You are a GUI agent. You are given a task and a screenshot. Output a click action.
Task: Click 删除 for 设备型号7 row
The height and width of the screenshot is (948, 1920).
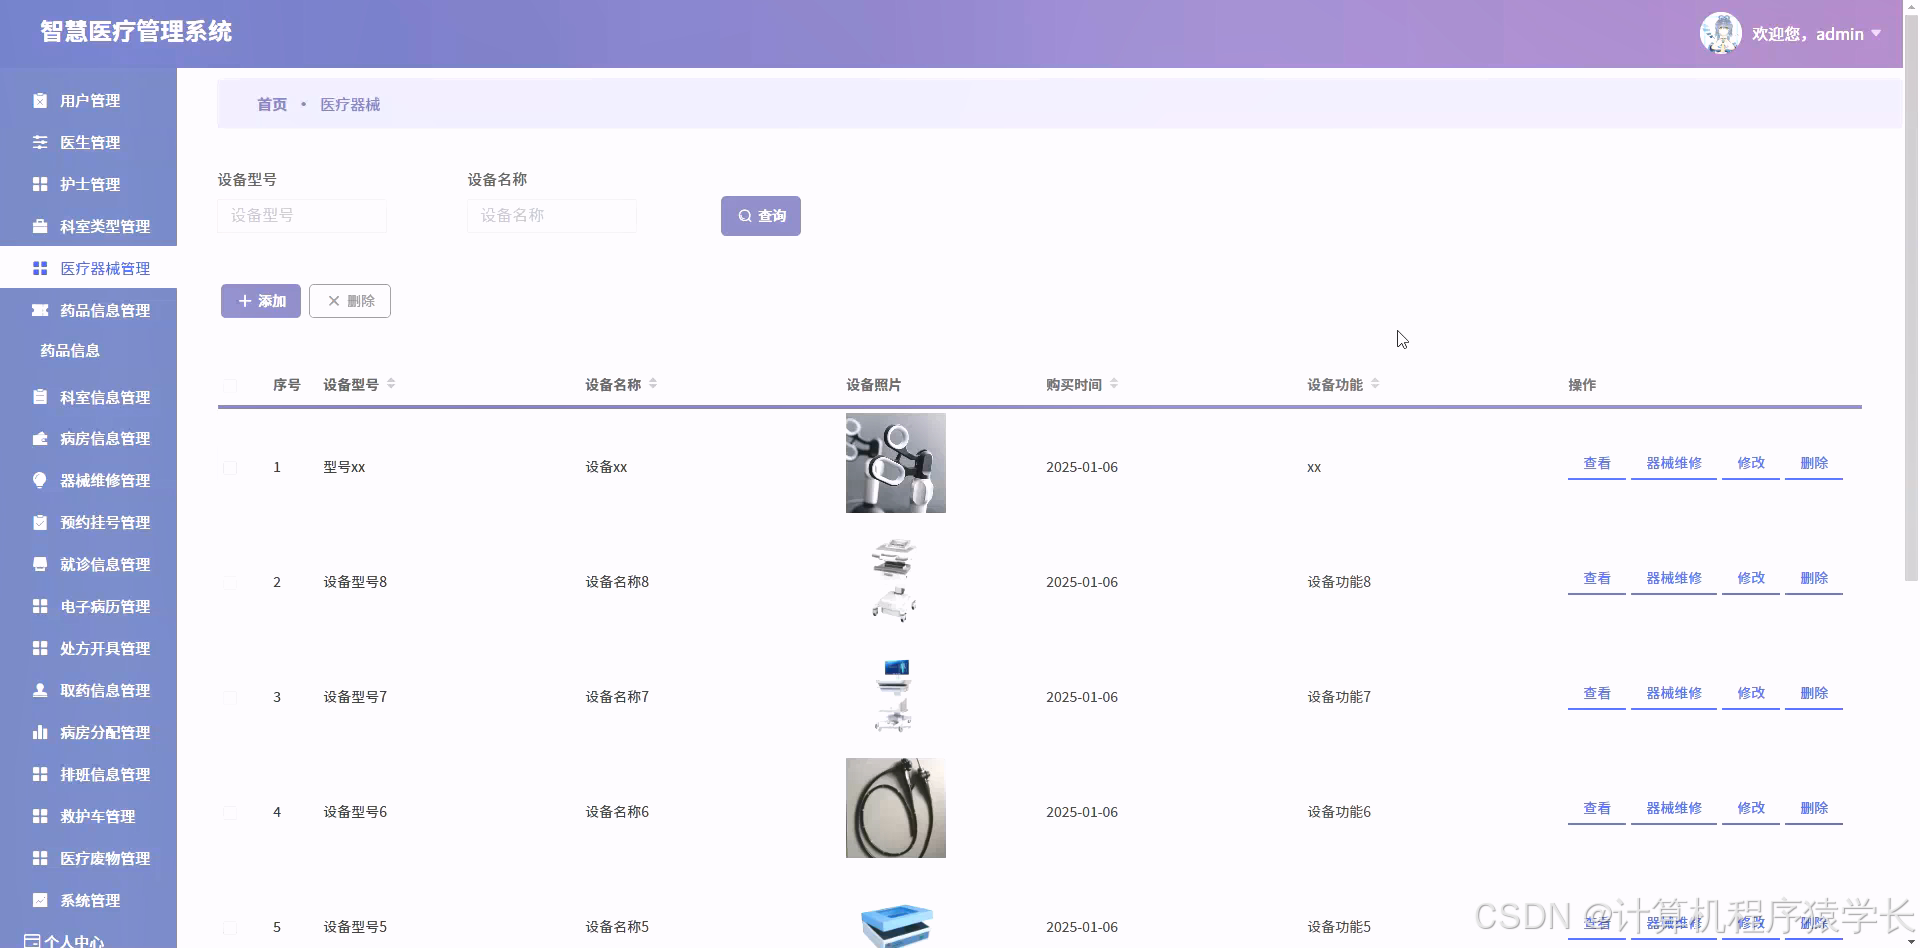point(1814,694)
